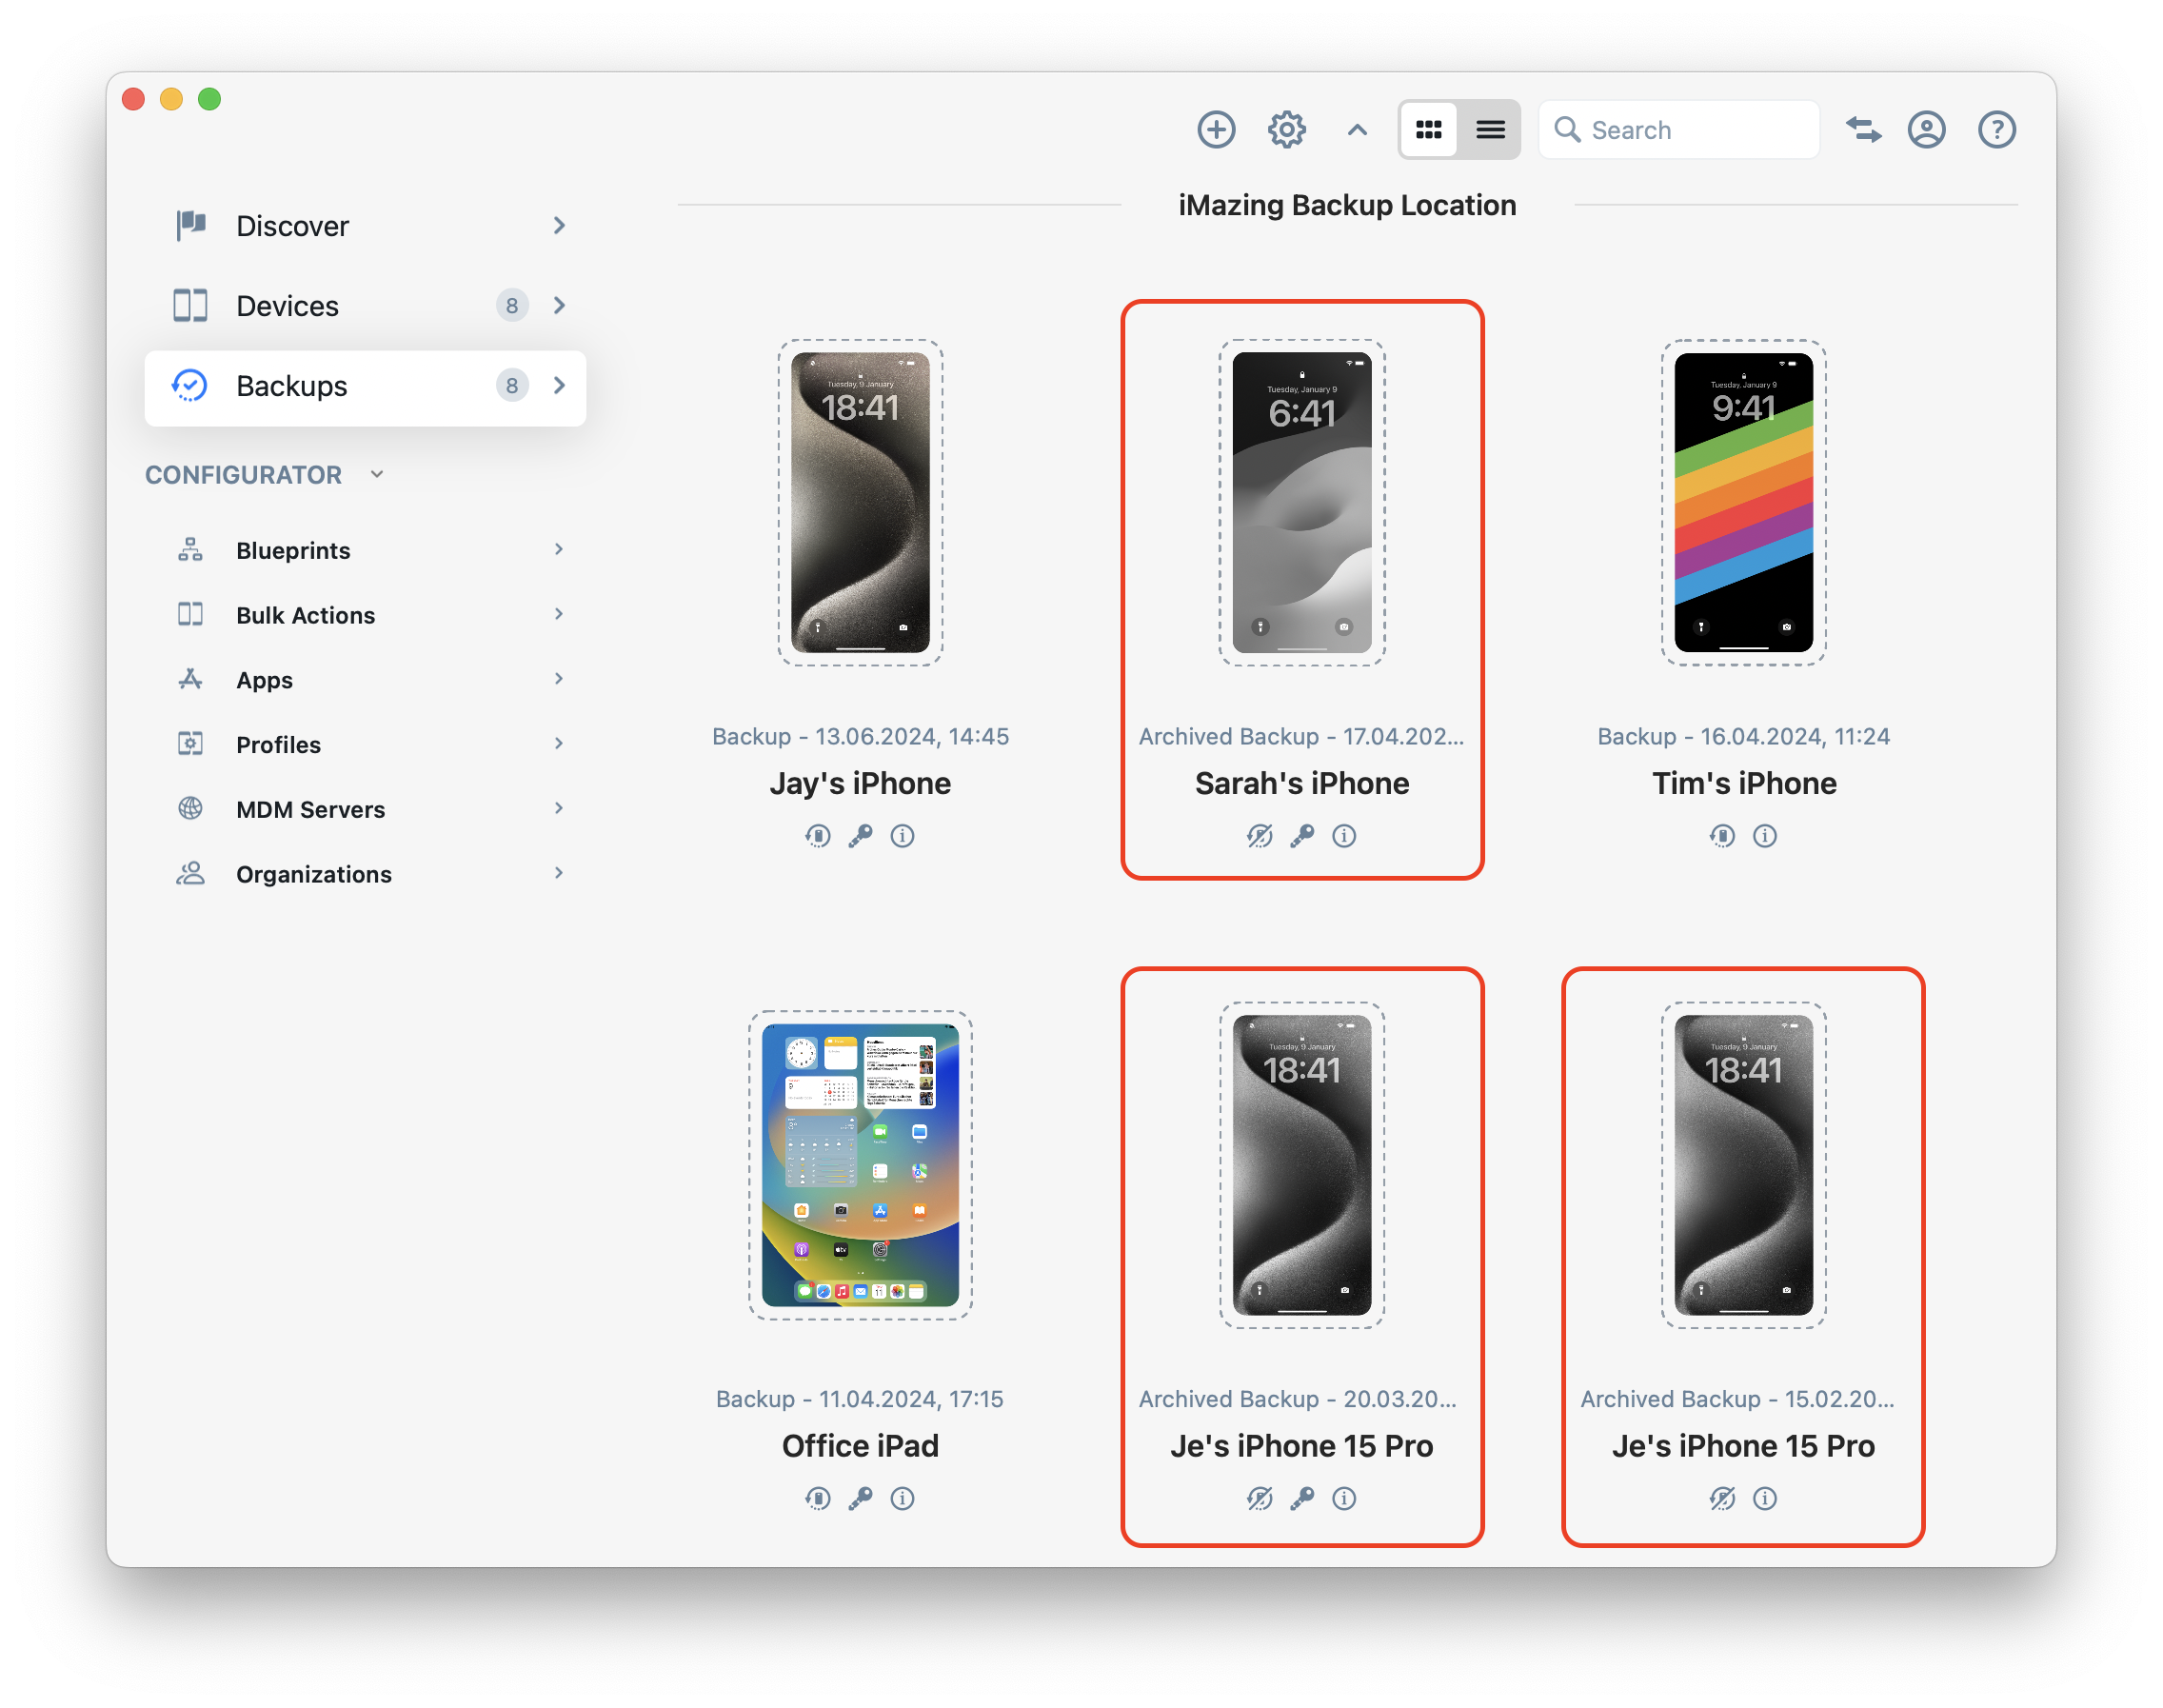Click backup status icon under Tim's iPhone

coord(1722,836)
